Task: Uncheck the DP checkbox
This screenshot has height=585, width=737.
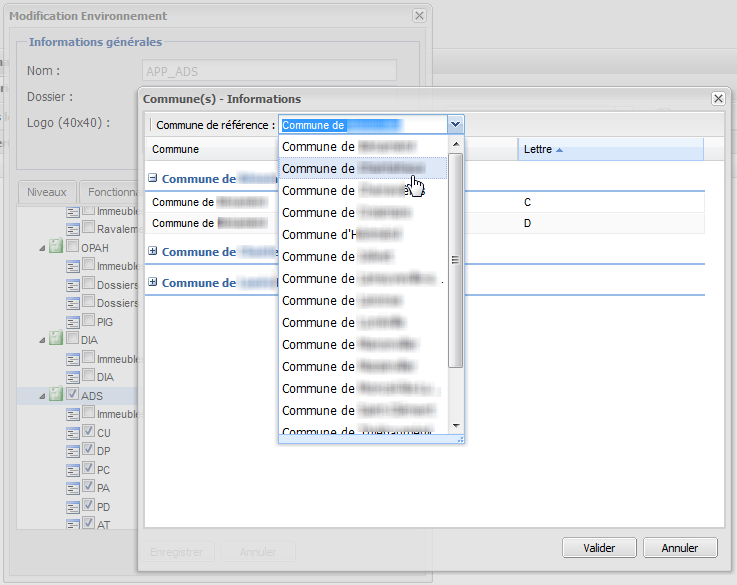Action: click(88, 449)
